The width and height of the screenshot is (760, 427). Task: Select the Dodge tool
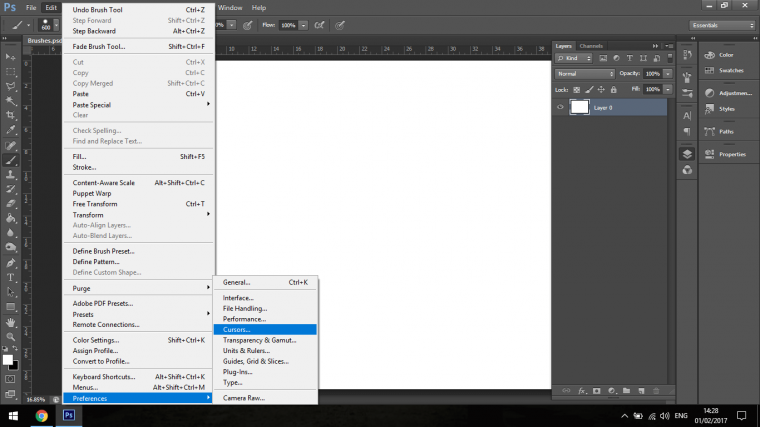click(x=10, y=247)
